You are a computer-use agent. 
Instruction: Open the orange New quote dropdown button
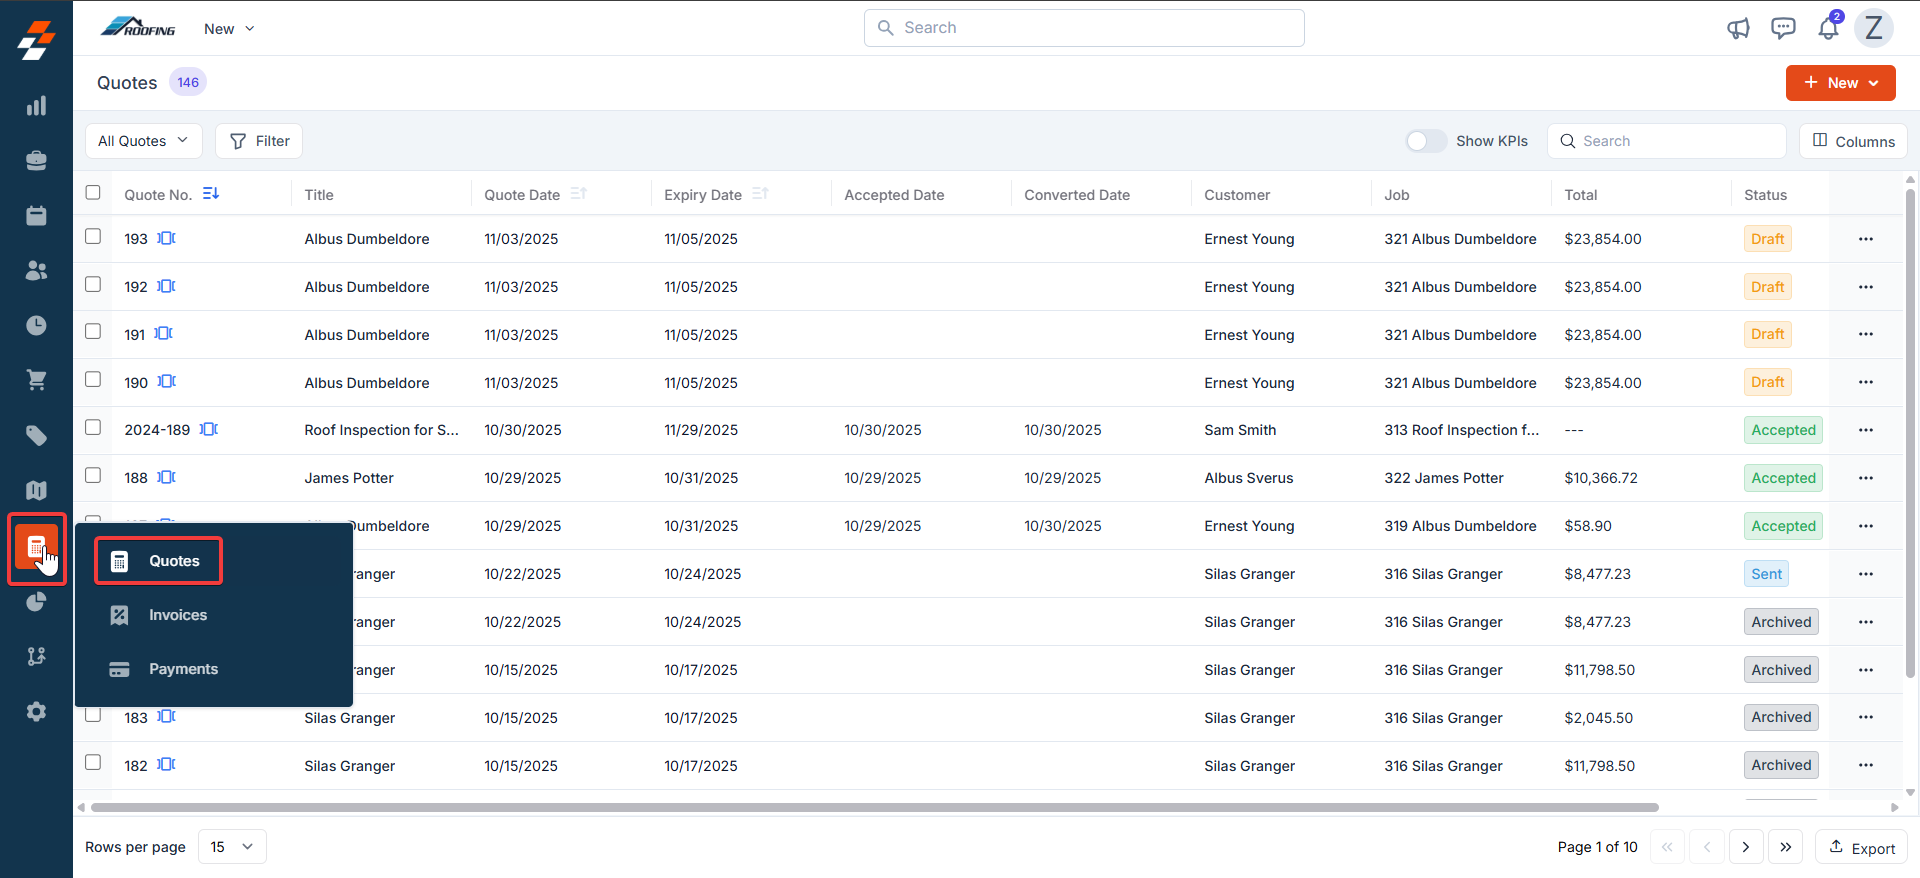[1840, 83]
